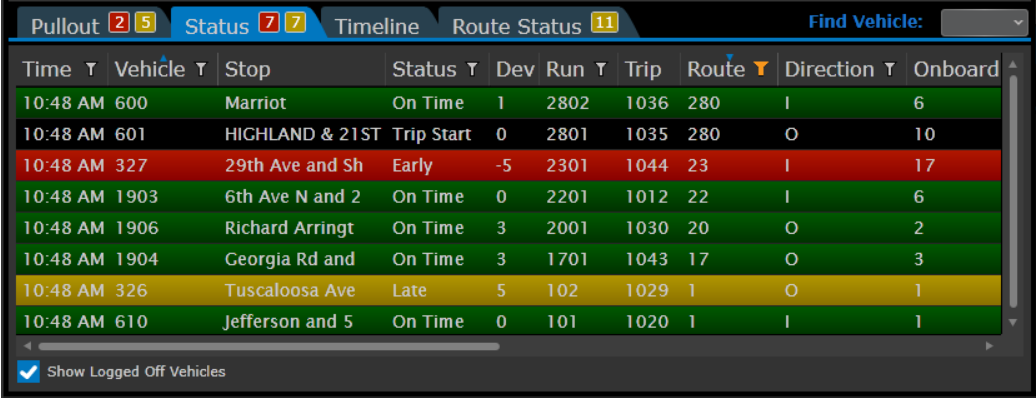The height and width of the screenshot is (398, 1036).
Task: Select vehicle 326 in the Late row
Action: coord(130,290)
